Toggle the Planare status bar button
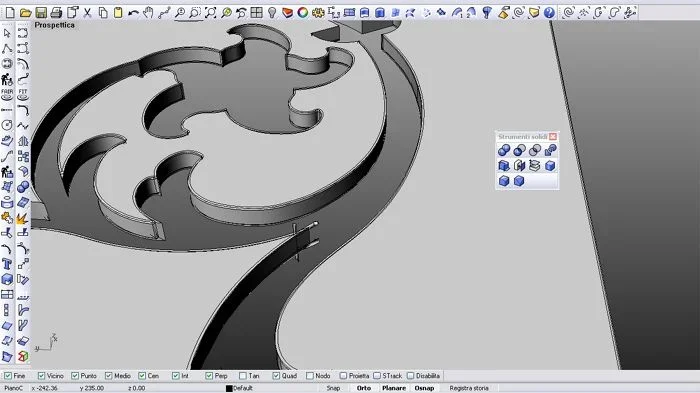 (394, 388)
